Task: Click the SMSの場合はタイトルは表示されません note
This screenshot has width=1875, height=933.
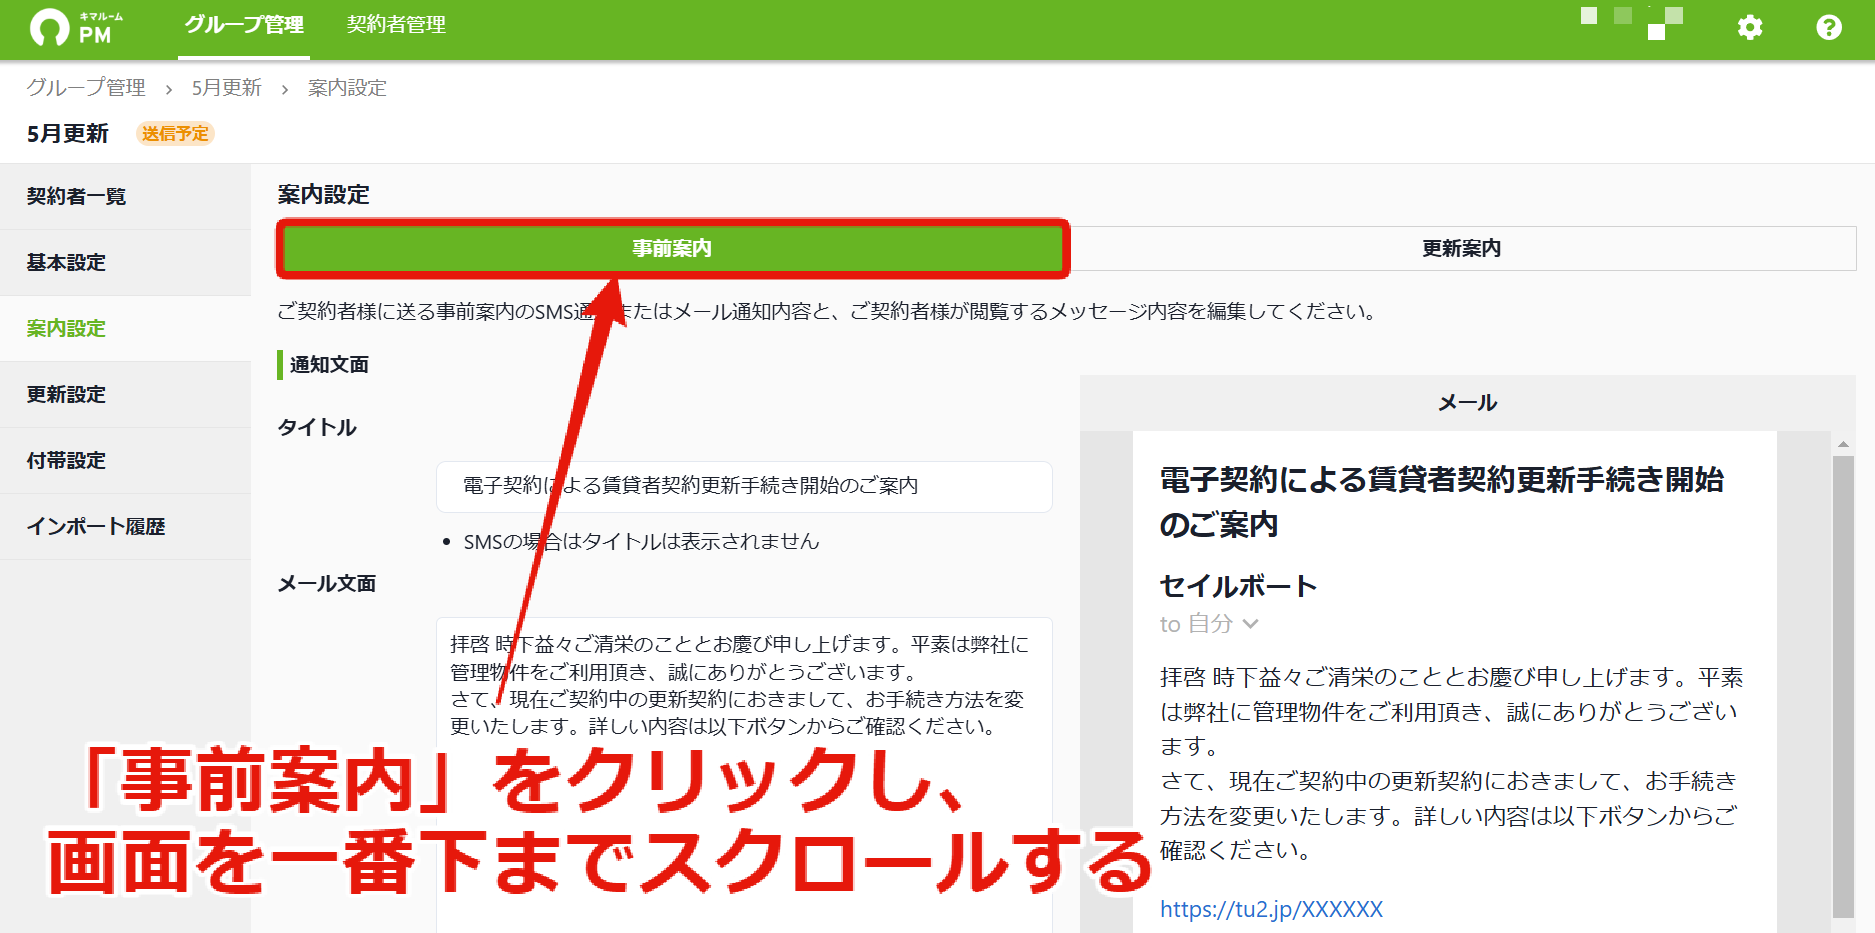Action: 641,542
